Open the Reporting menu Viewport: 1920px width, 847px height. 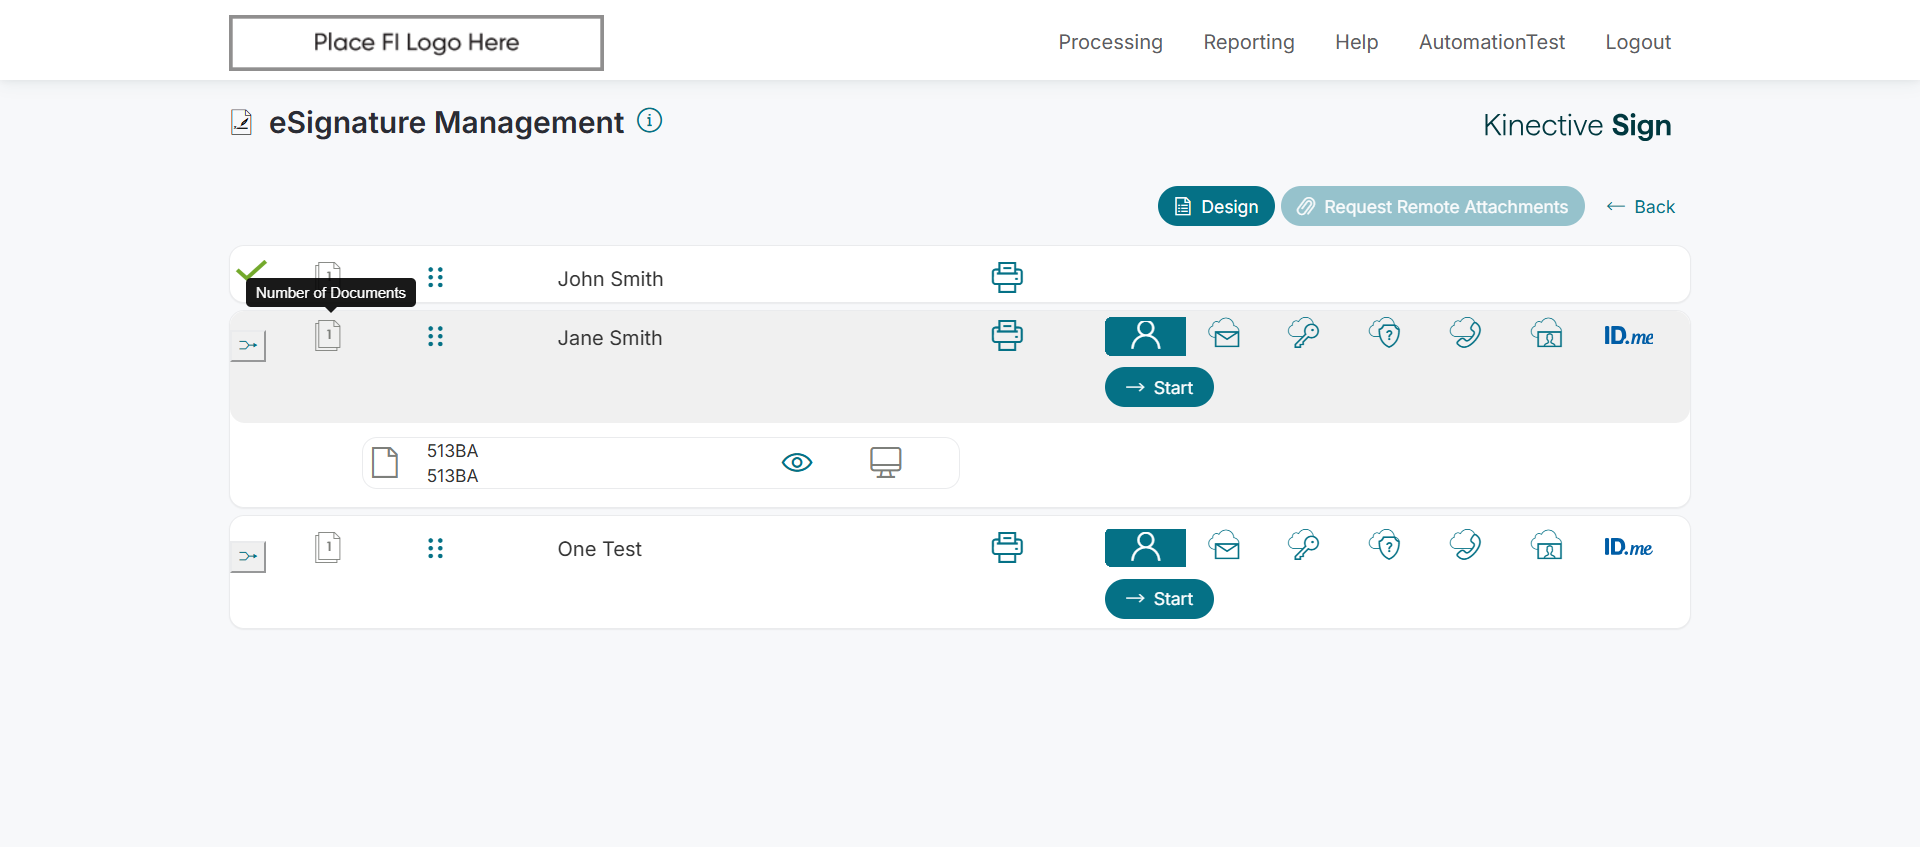(x=1249, y=42)
